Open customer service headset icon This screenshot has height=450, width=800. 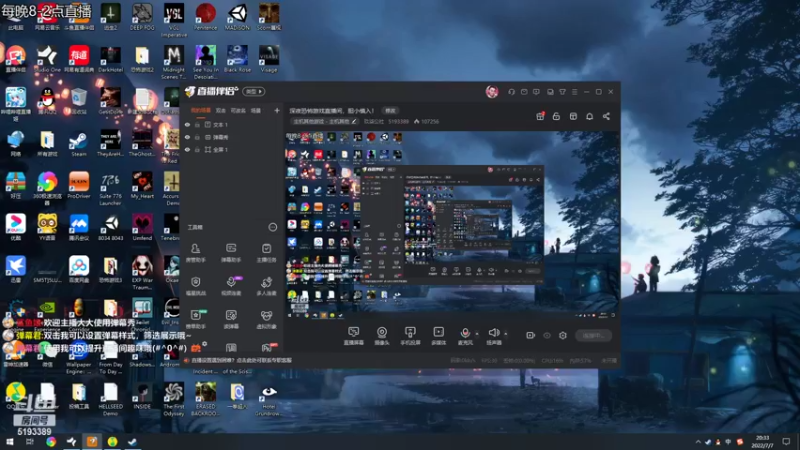pyautogui.click(x=511, y=92)
